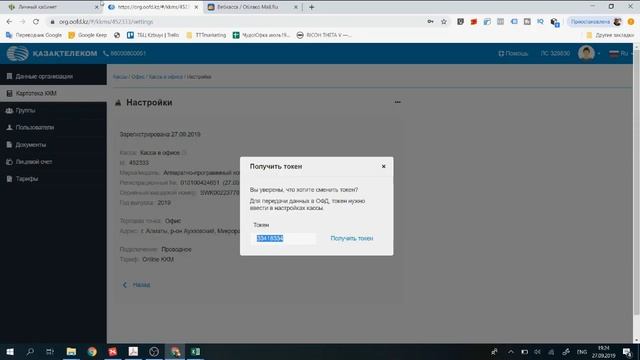The height and width of the screenshot is (360, 640).
Task: Click the Назад back link
Action: (136, 285)
